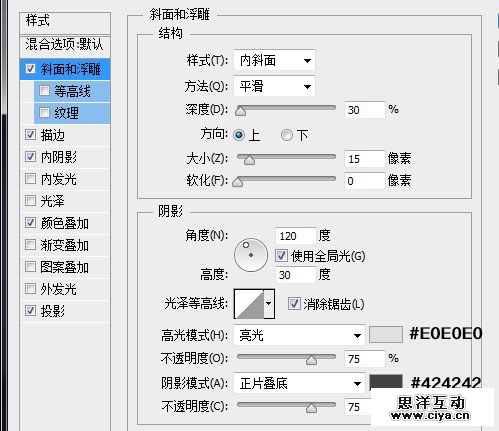
Task: Open the 阴影模式 dropdown showing 正片叠底
Action: 299,383
